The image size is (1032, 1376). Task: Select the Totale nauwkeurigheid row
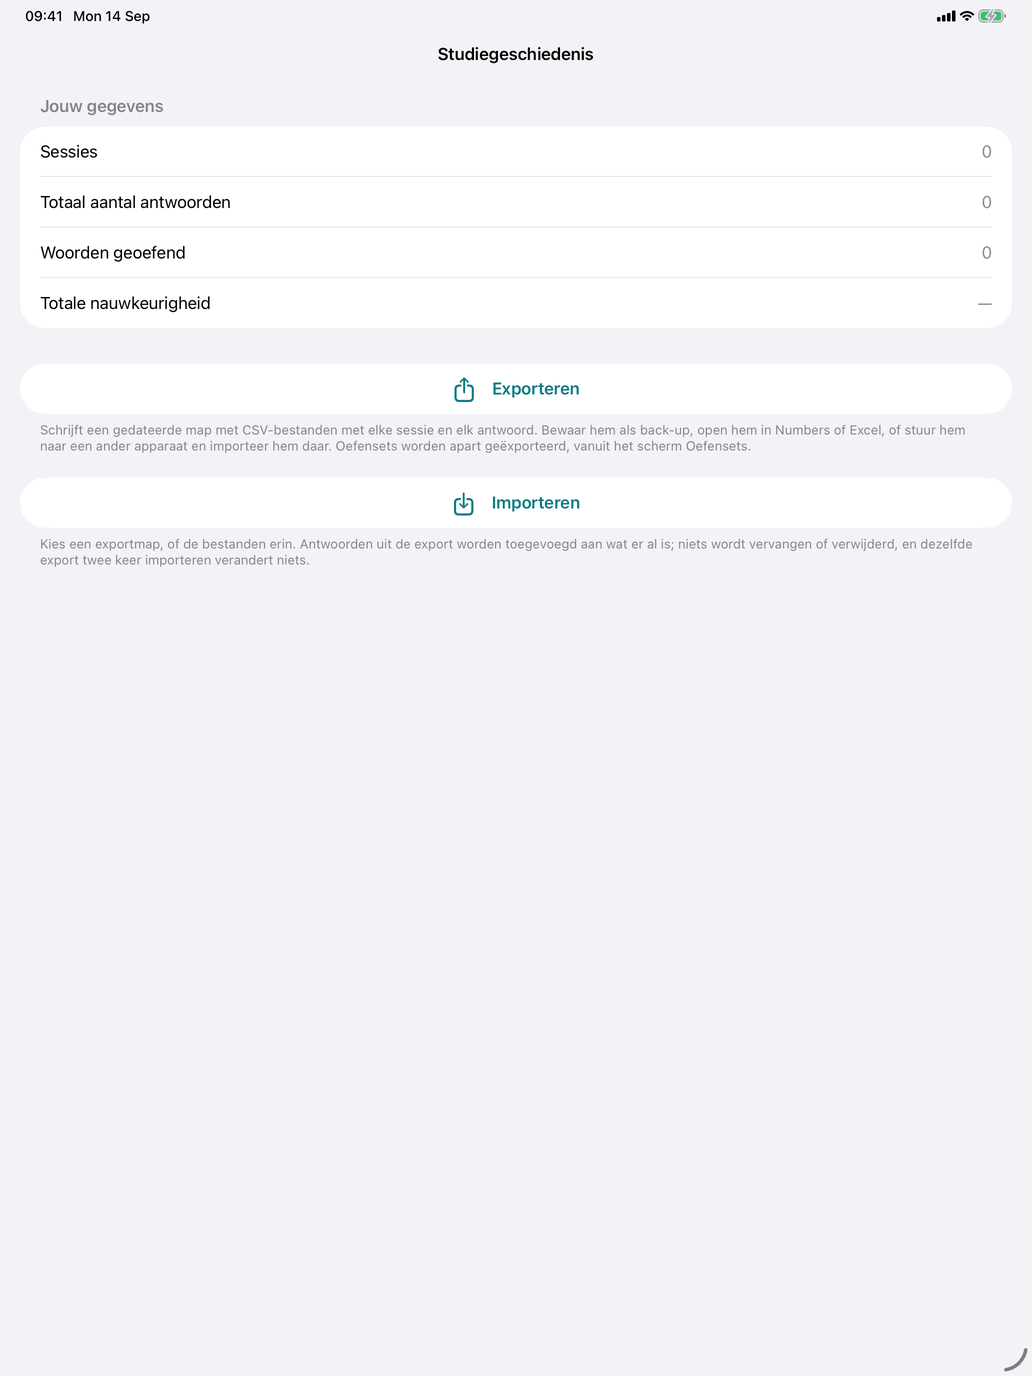(x=516, y=303)
